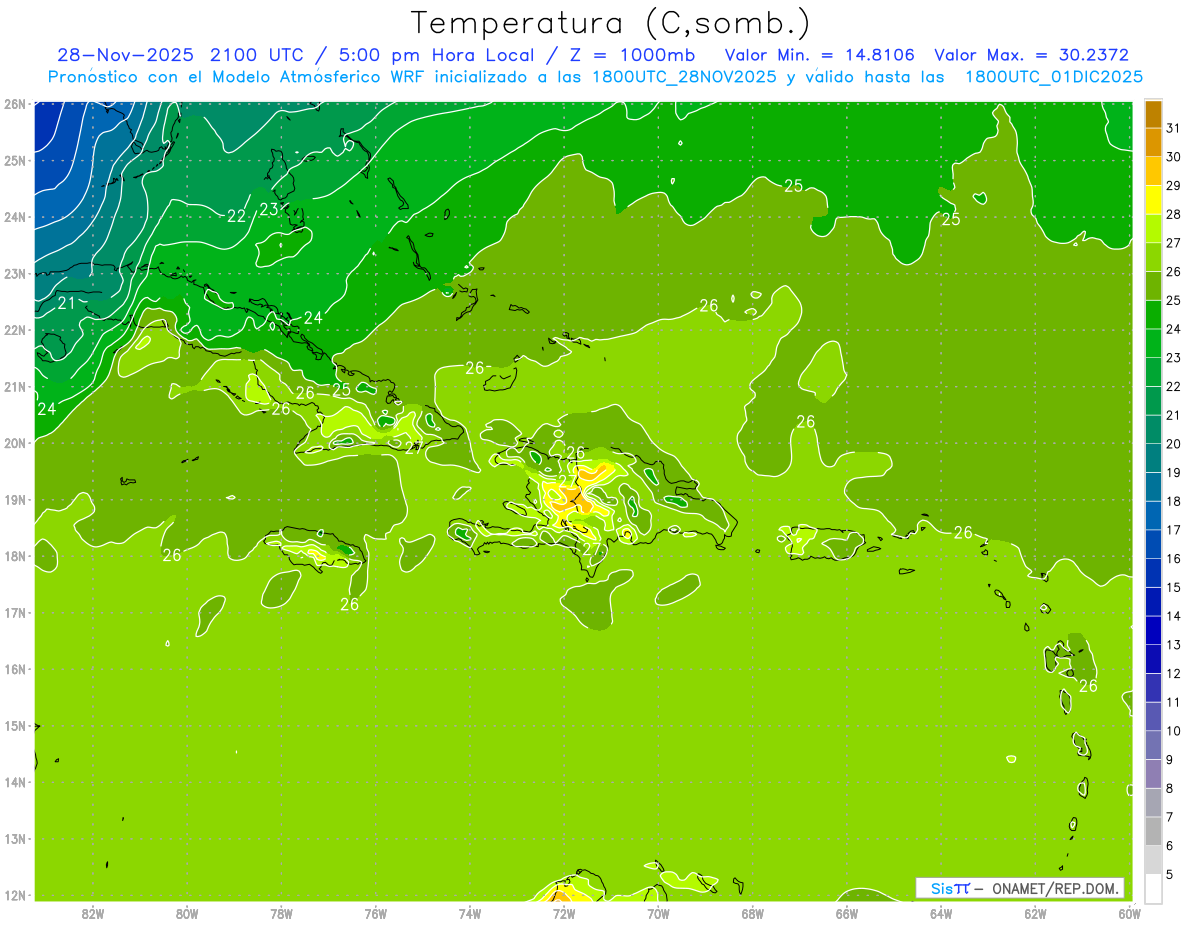The image size is (1200, 927).
Task: Click latitude axis label "17N"
Action: [15, 613]
